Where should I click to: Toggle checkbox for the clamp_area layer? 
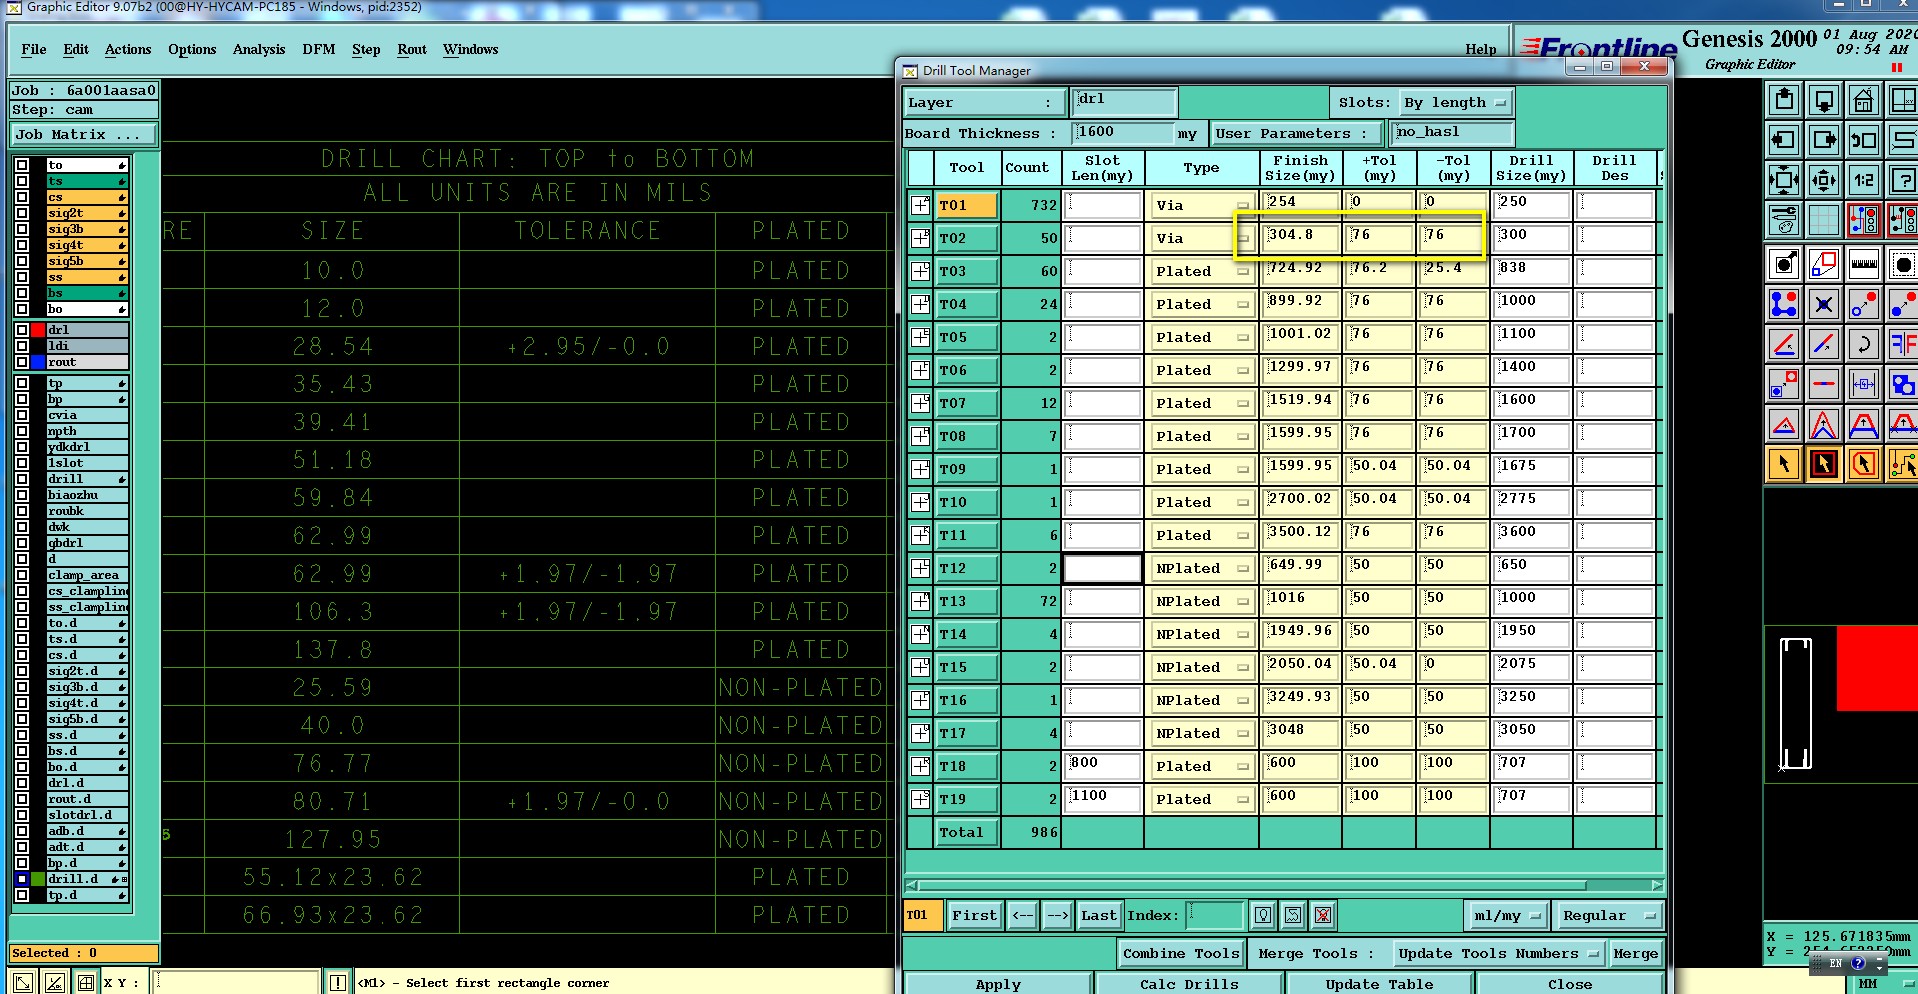pos(22,575)
